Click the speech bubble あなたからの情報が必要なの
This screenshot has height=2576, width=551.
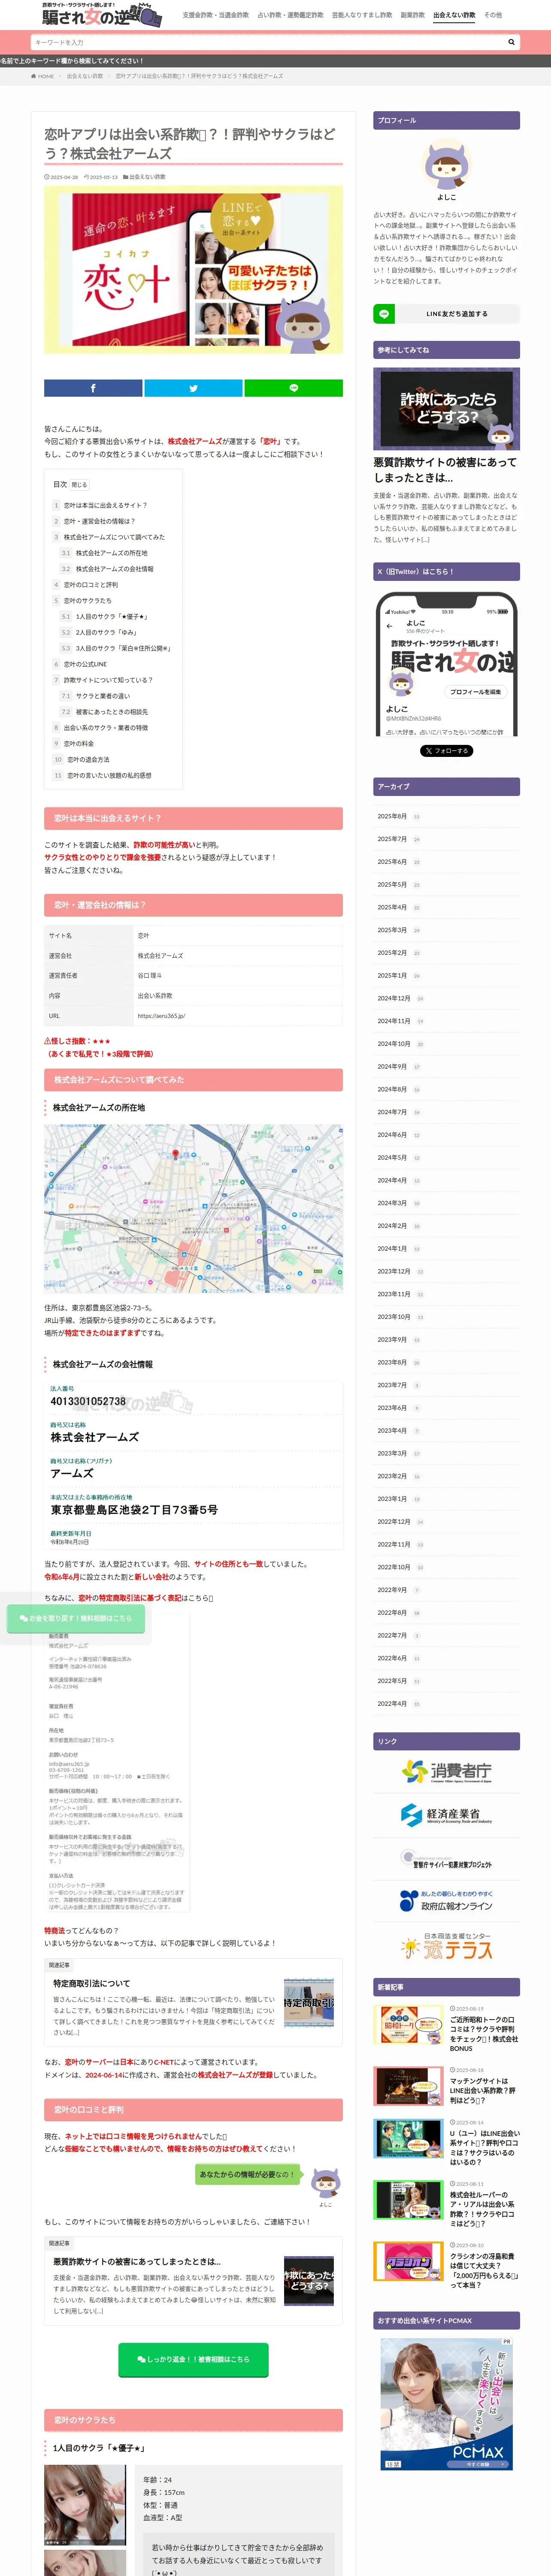[x=247, y=2174]
